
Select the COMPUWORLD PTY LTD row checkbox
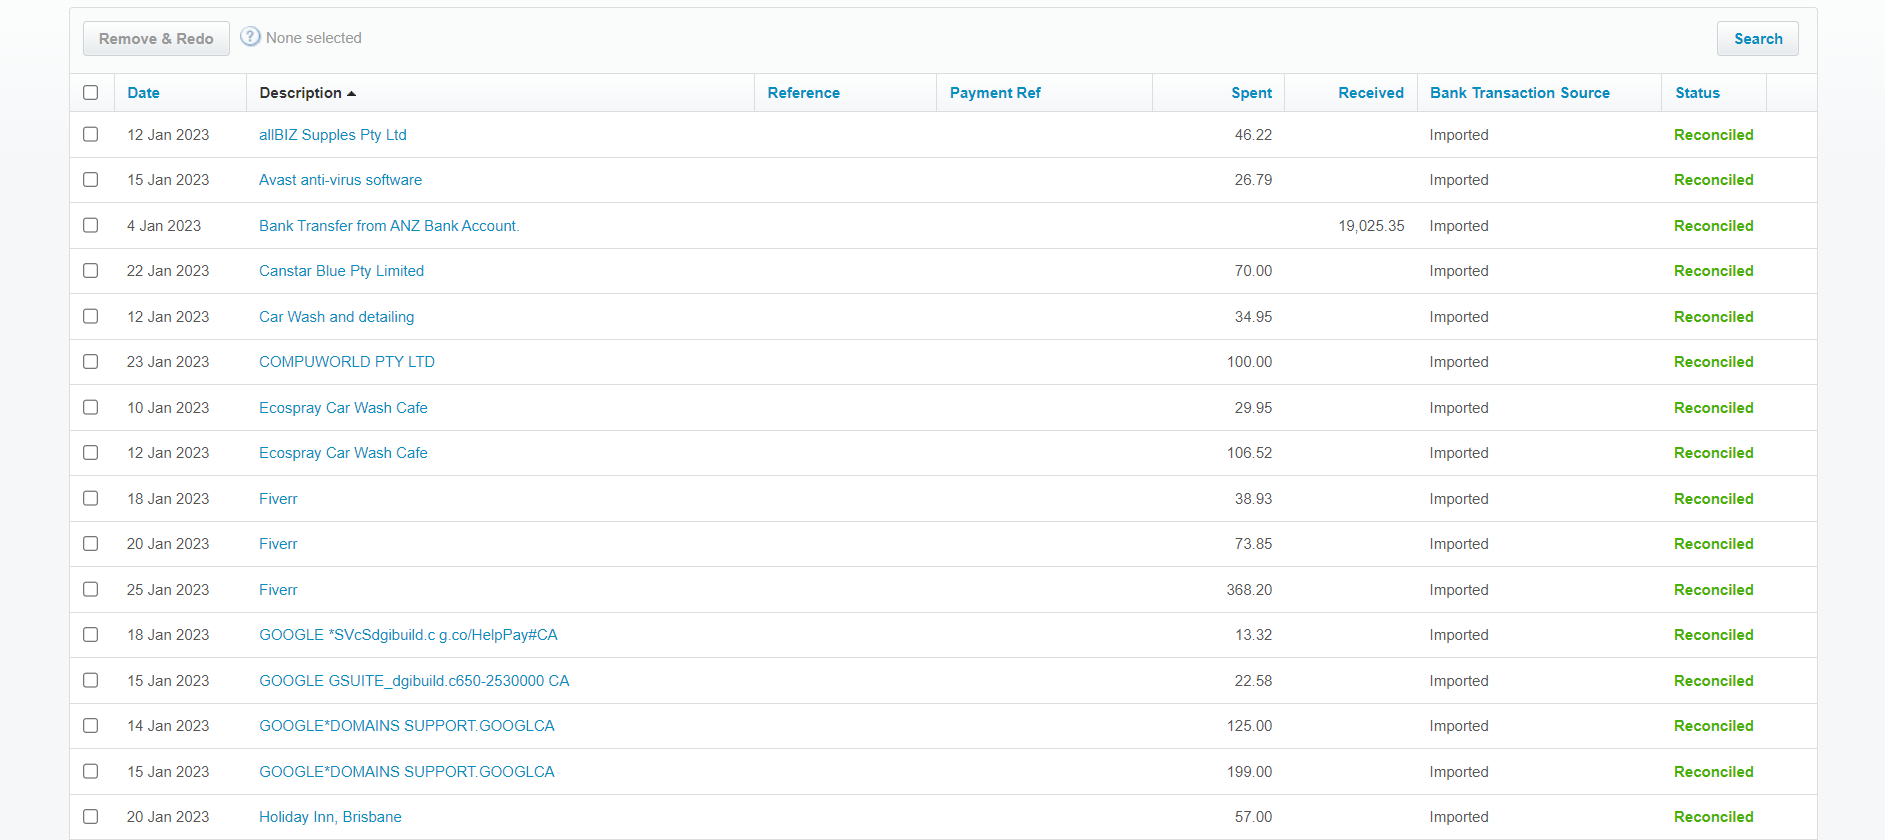[x=91, y=362]
